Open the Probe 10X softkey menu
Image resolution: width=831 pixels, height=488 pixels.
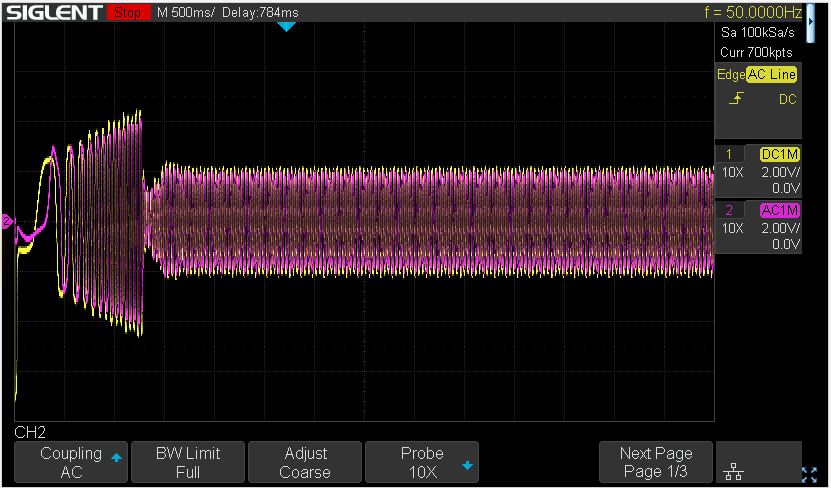click(x=422, y=462)
